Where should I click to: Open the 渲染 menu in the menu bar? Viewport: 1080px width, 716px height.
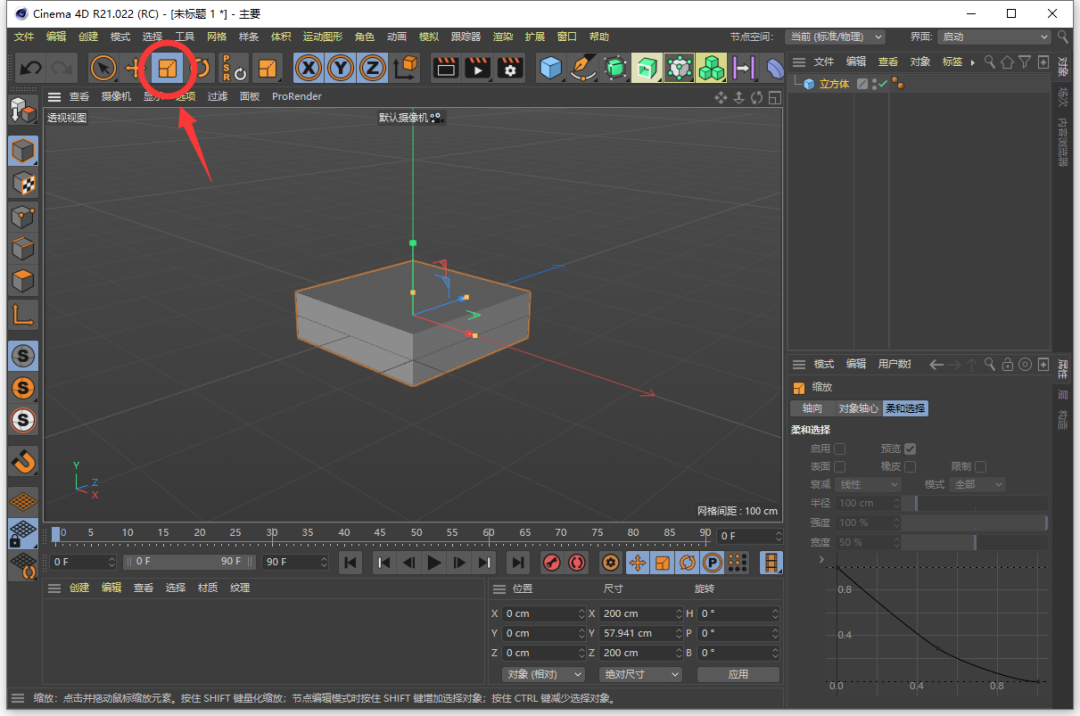[502, 37]
